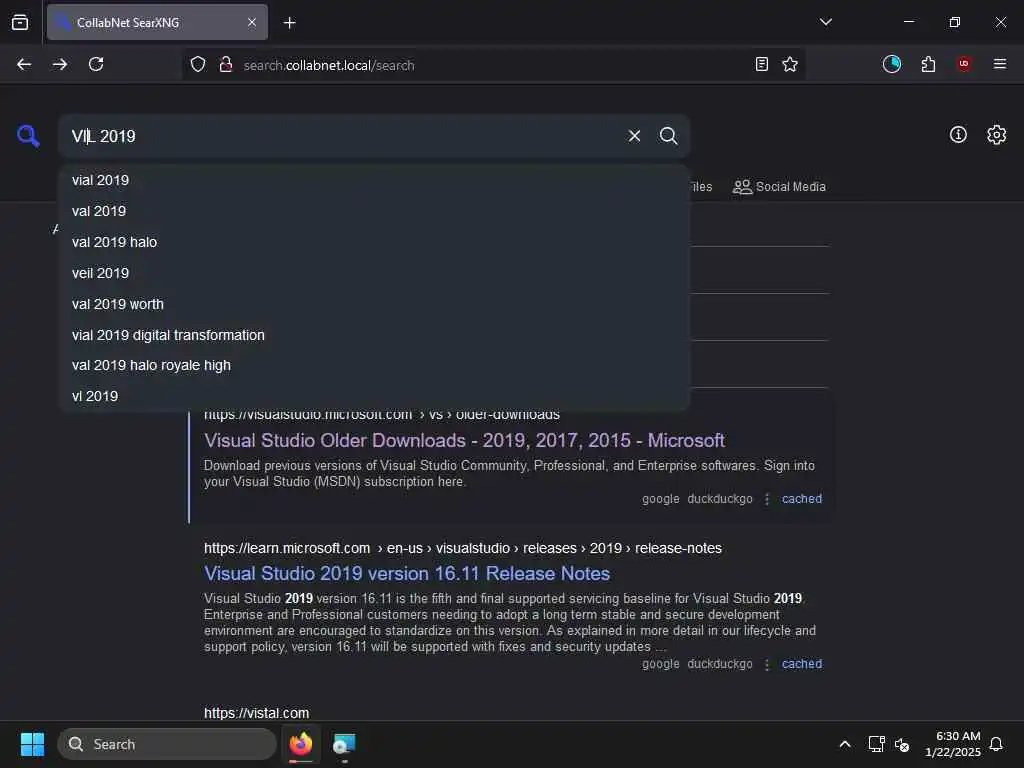Viewport: 1024px width, 768px height.
Task: Switch to the Social Media category
Action: [779, 187]
